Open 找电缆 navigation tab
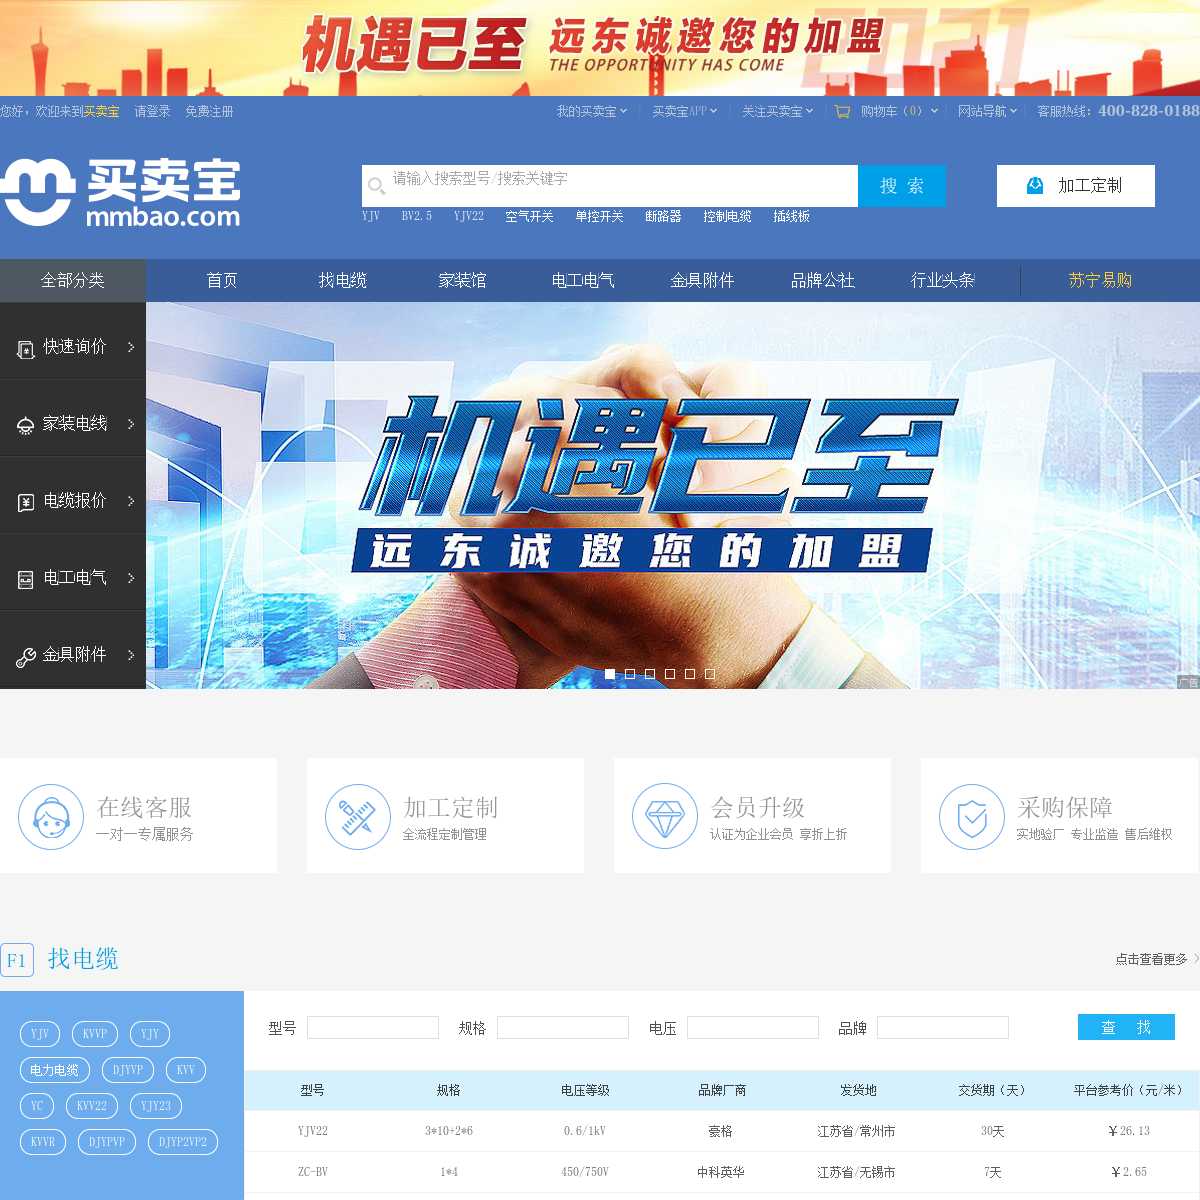 tap(342, 280)
